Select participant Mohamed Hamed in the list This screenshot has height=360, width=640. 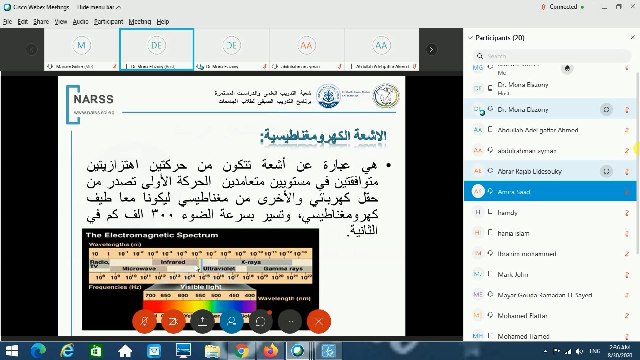click(x=550, y=336)
